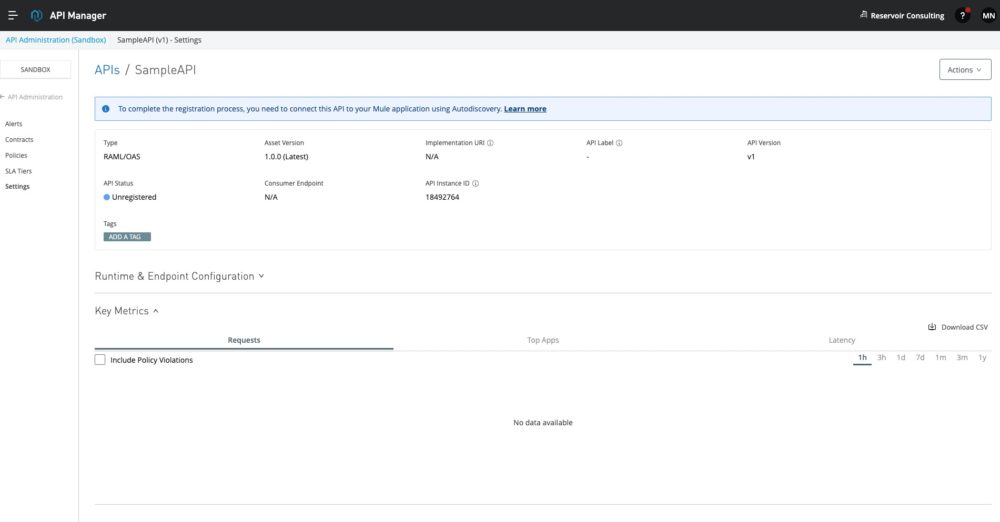
Task: Click the SampleAPI (v1) - Settings breadcrumb text
Action: 159,40
